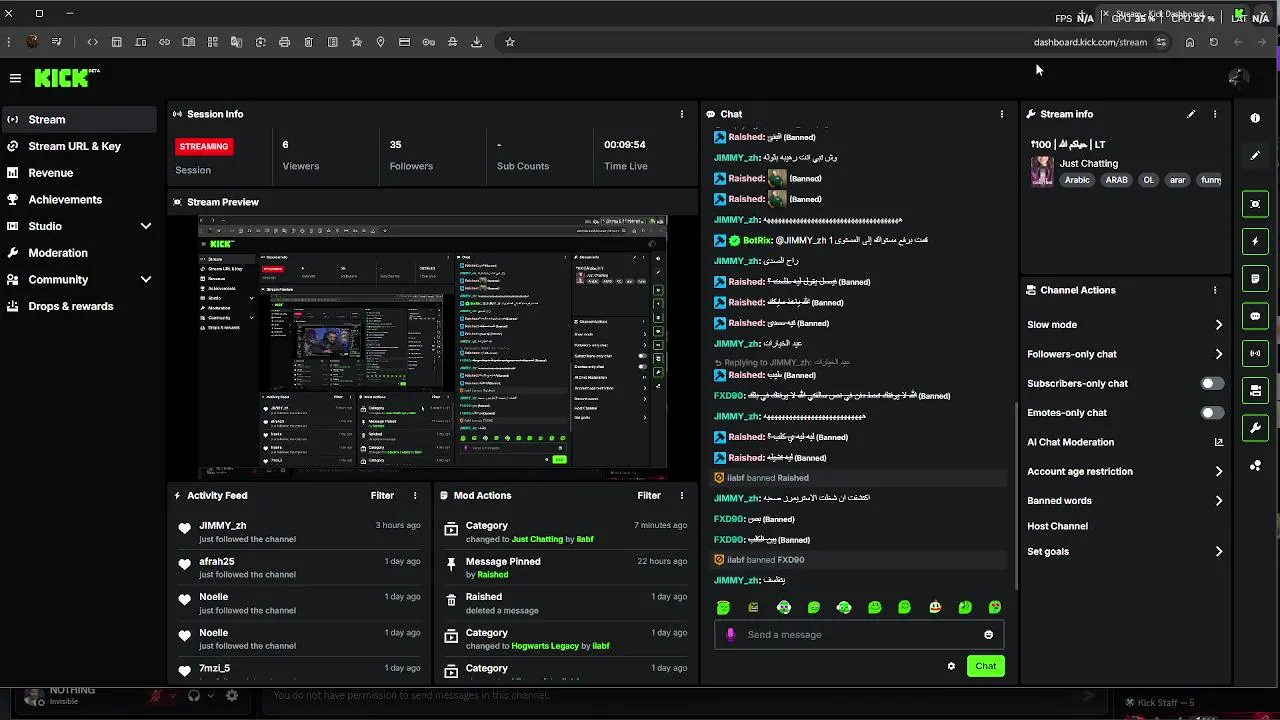The width and height of the screenshot is (1280, 720).
Task: Click the info icon in the right rail
Action: click(1255, 118)
